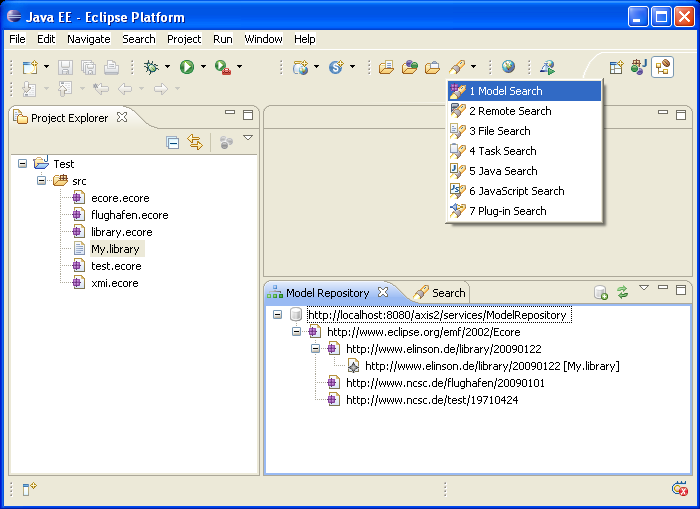The height and width of the screenshot is (509, 700).
Task: Click the New Dynamic Web Project globe icon
Action: [300, 67]
